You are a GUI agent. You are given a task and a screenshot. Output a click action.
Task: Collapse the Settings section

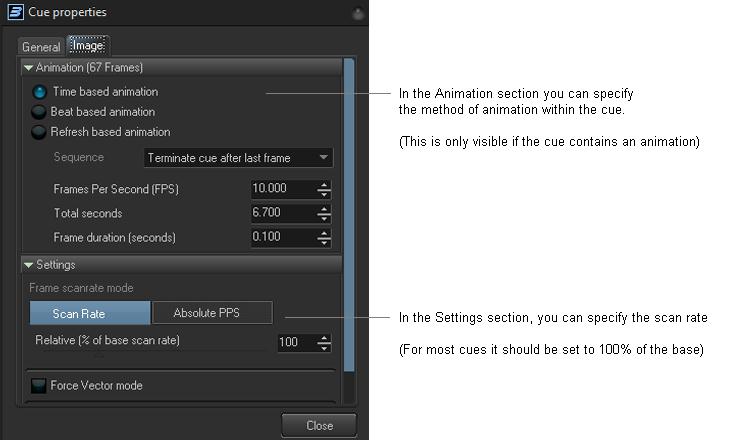pos(28,265)
